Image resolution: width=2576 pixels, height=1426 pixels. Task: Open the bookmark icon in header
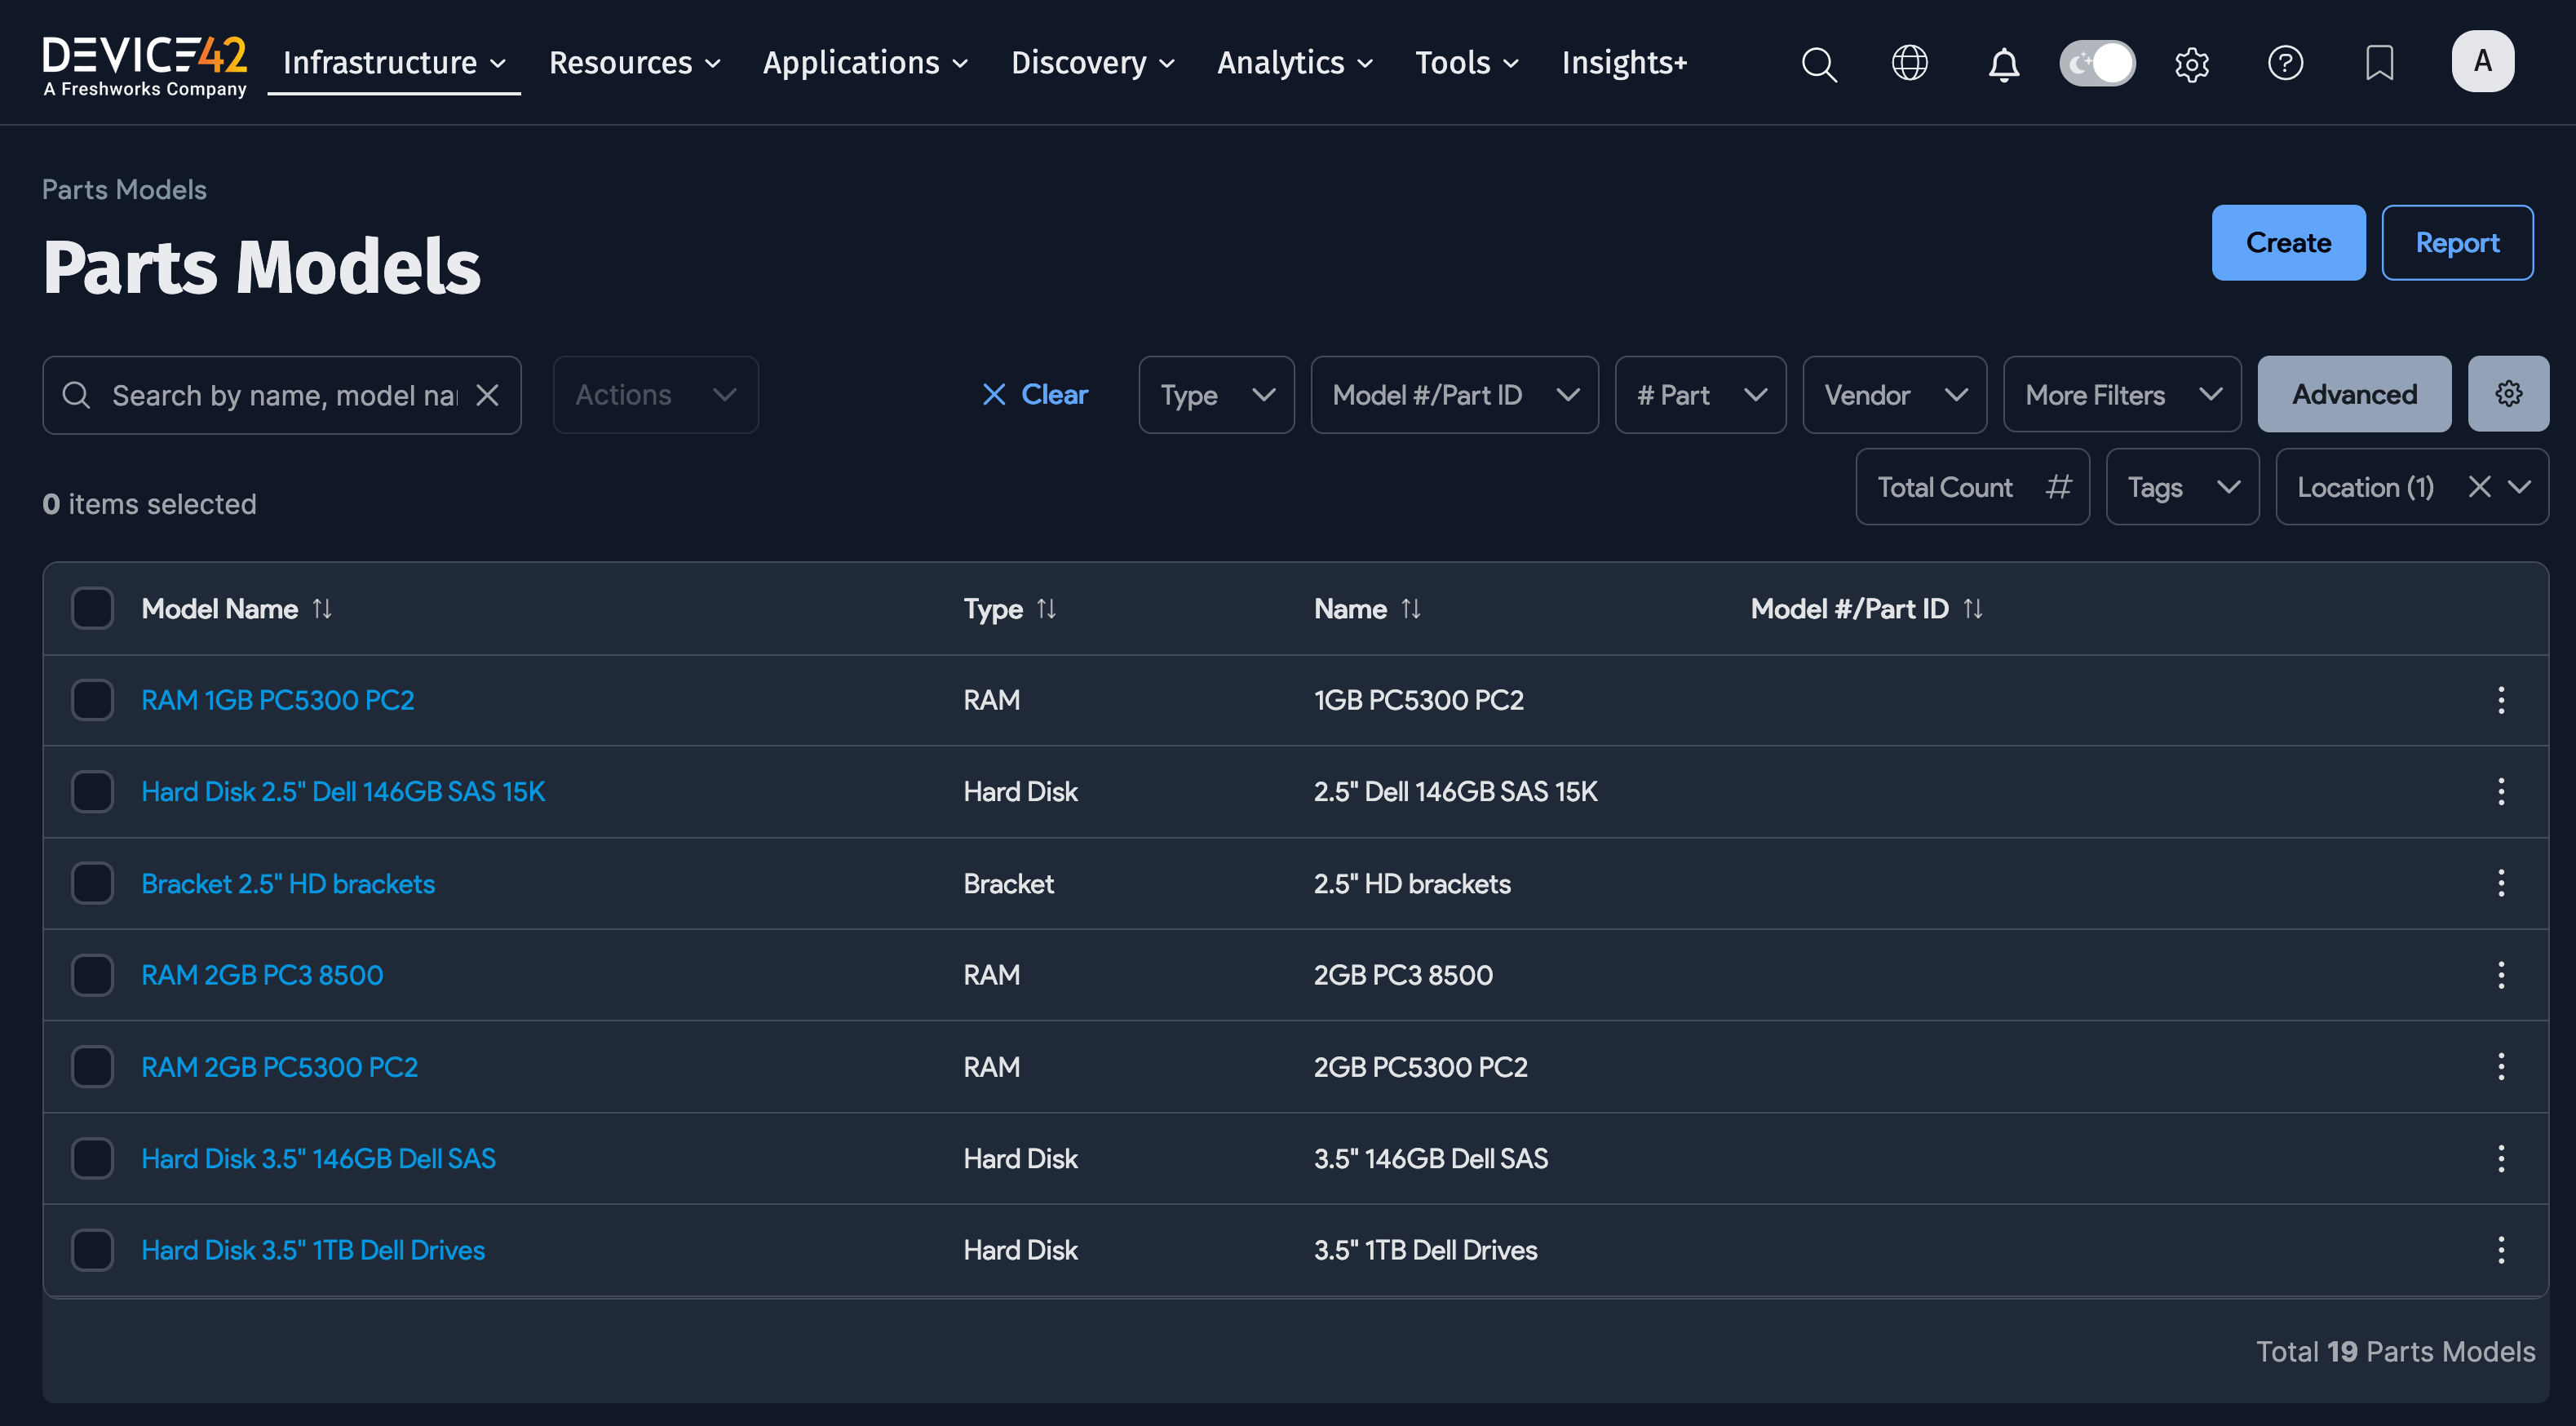[x=2379, y=63]
